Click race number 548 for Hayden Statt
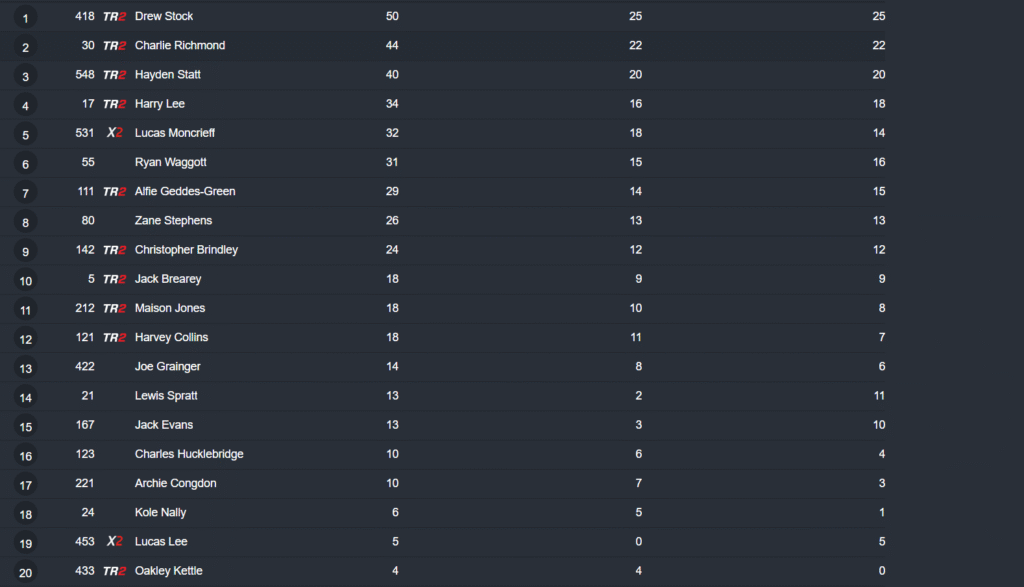This screenshot has width=1024, height=587. 84,75
